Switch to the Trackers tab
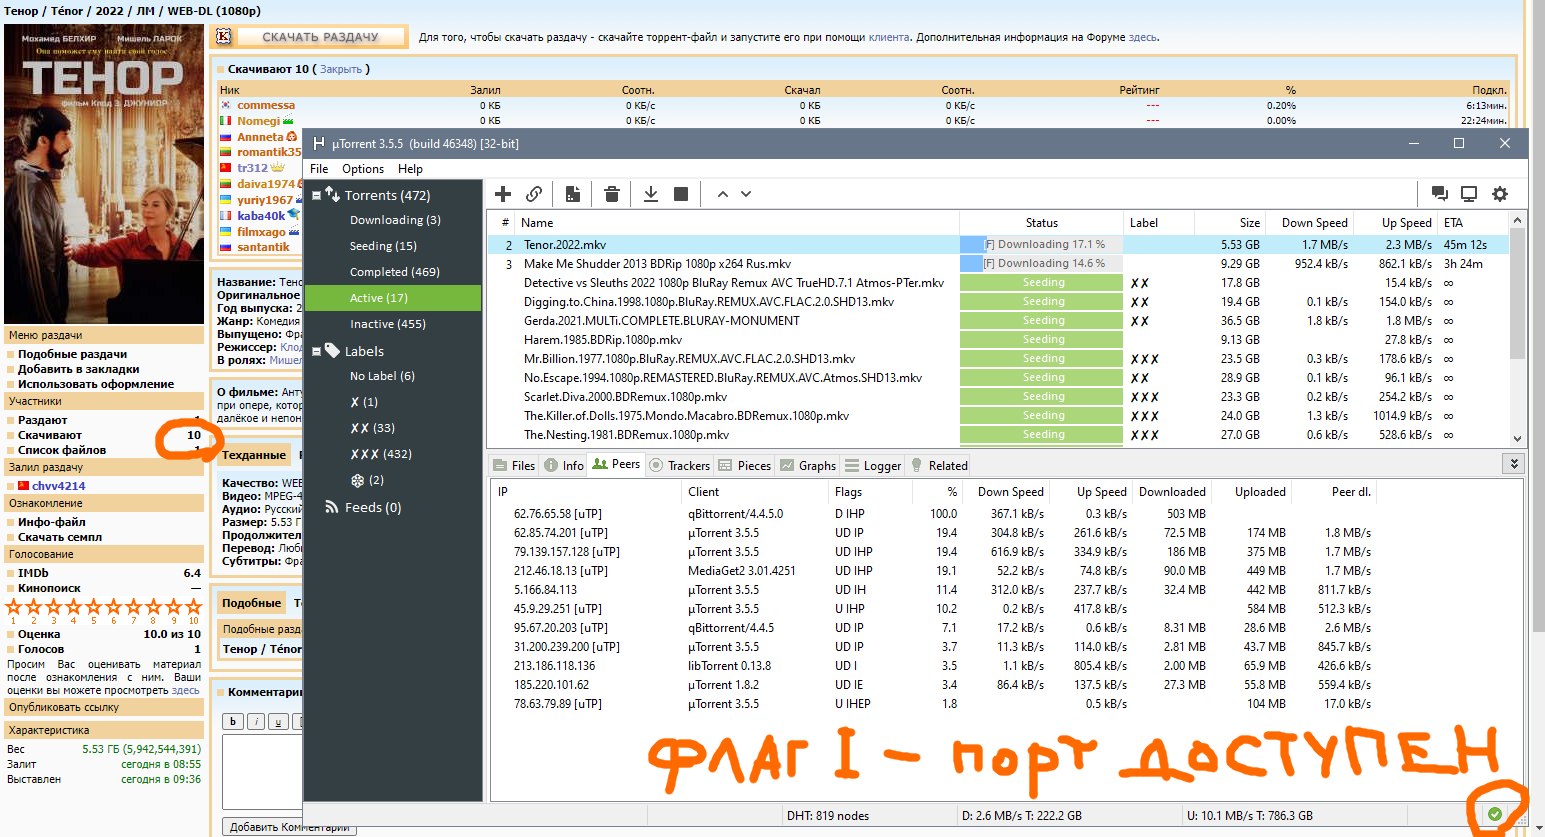Image resolution: width=1545 pixels, height=837 pixels. pos(679,465)
